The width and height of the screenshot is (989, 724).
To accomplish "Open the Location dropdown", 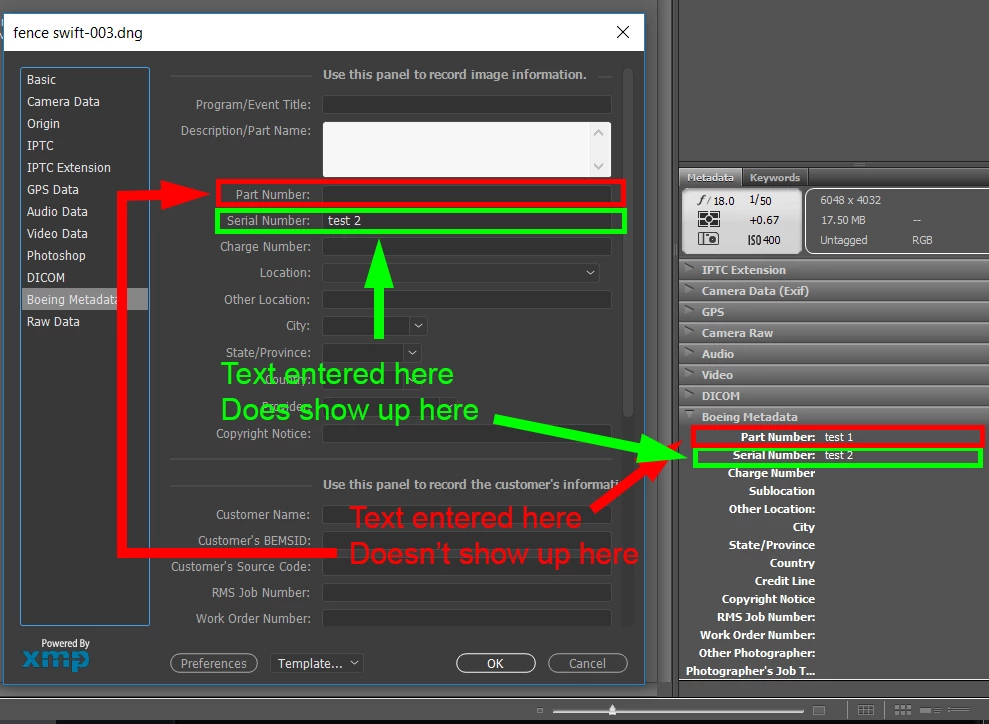I will coord(590,273).
